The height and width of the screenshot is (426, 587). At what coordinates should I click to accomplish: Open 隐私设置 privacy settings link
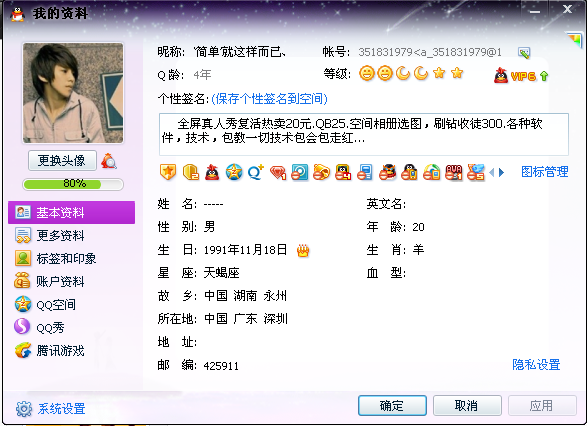pos(536,364)
